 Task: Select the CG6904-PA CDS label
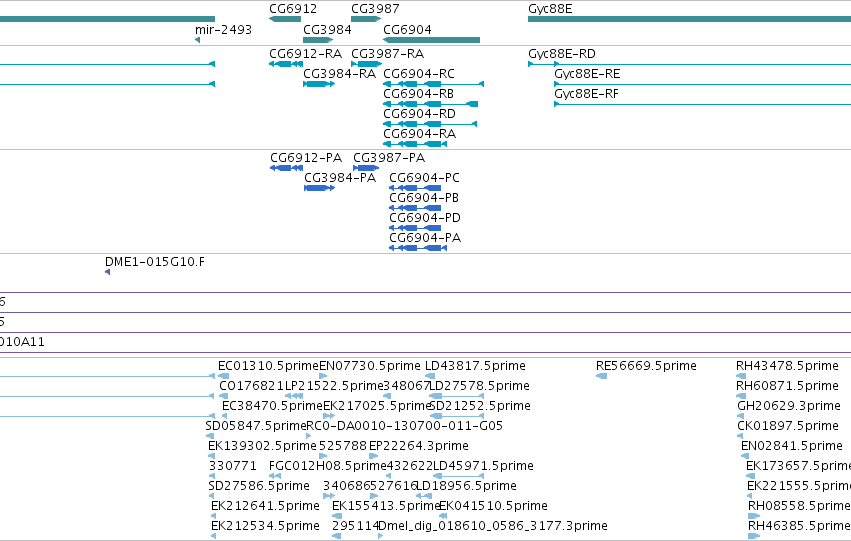click(x=425, y=238)
